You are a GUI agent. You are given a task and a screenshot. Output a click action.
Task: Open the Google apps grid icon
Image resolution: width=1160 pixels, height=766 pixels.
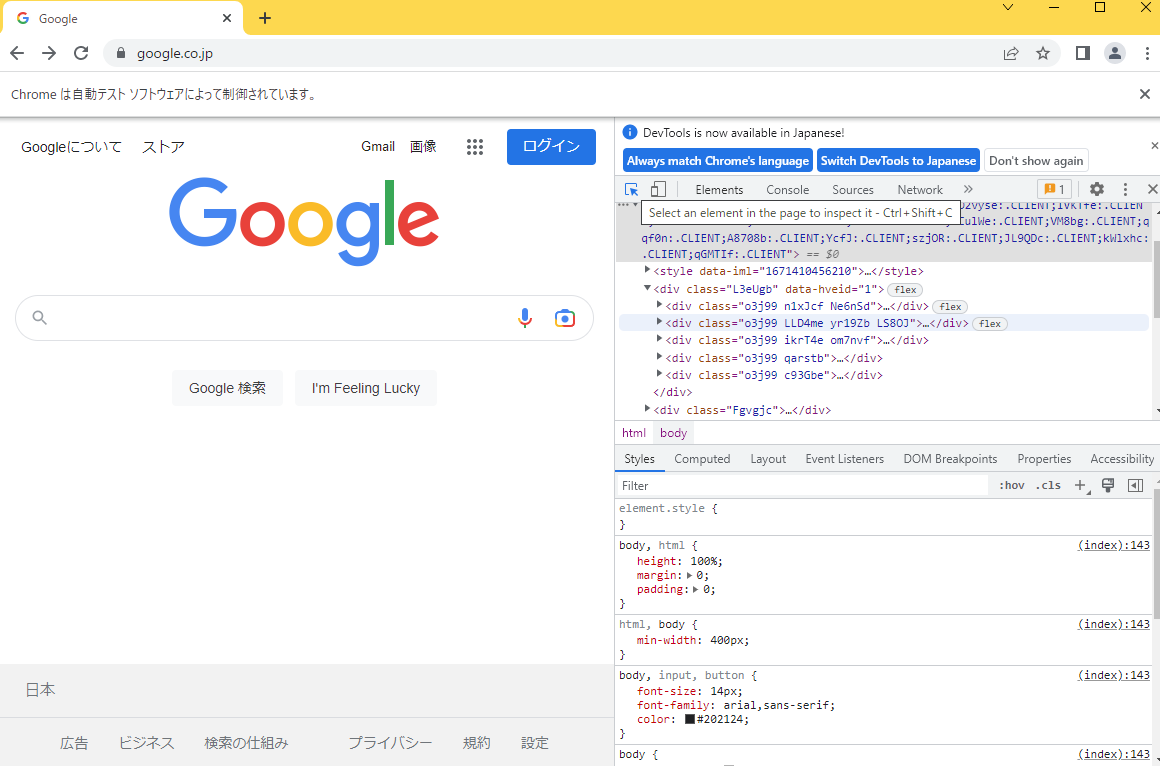(x=475, y=146)
